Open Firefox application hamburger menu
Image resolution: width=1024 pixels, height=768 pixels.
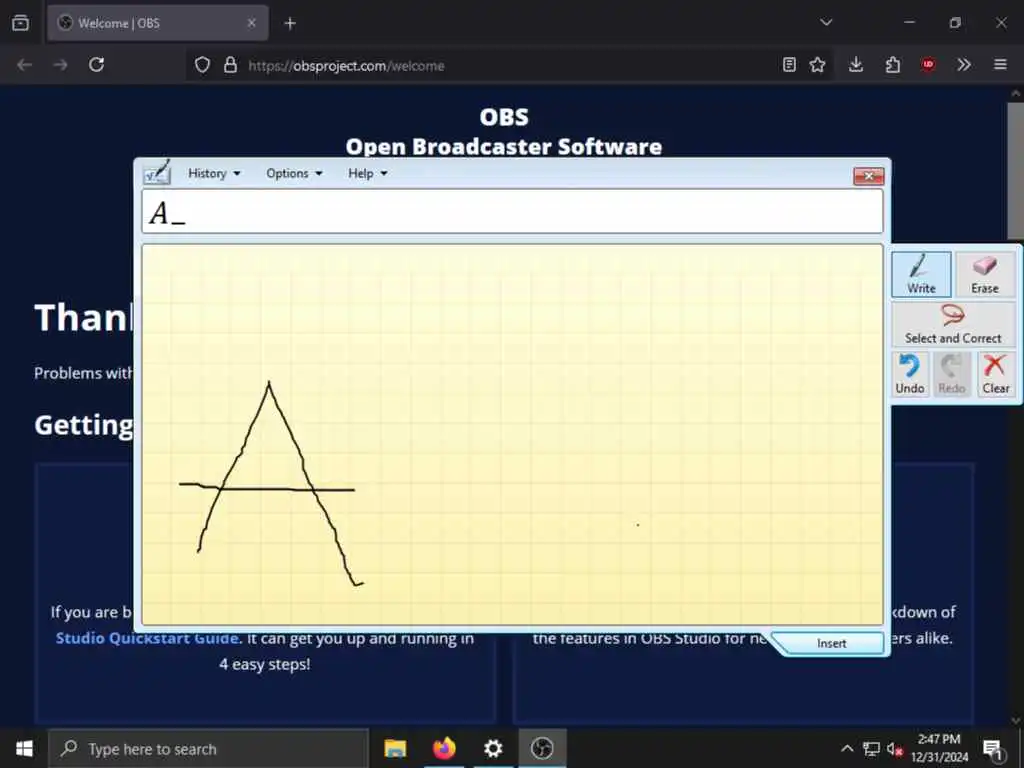[1000, 65]
